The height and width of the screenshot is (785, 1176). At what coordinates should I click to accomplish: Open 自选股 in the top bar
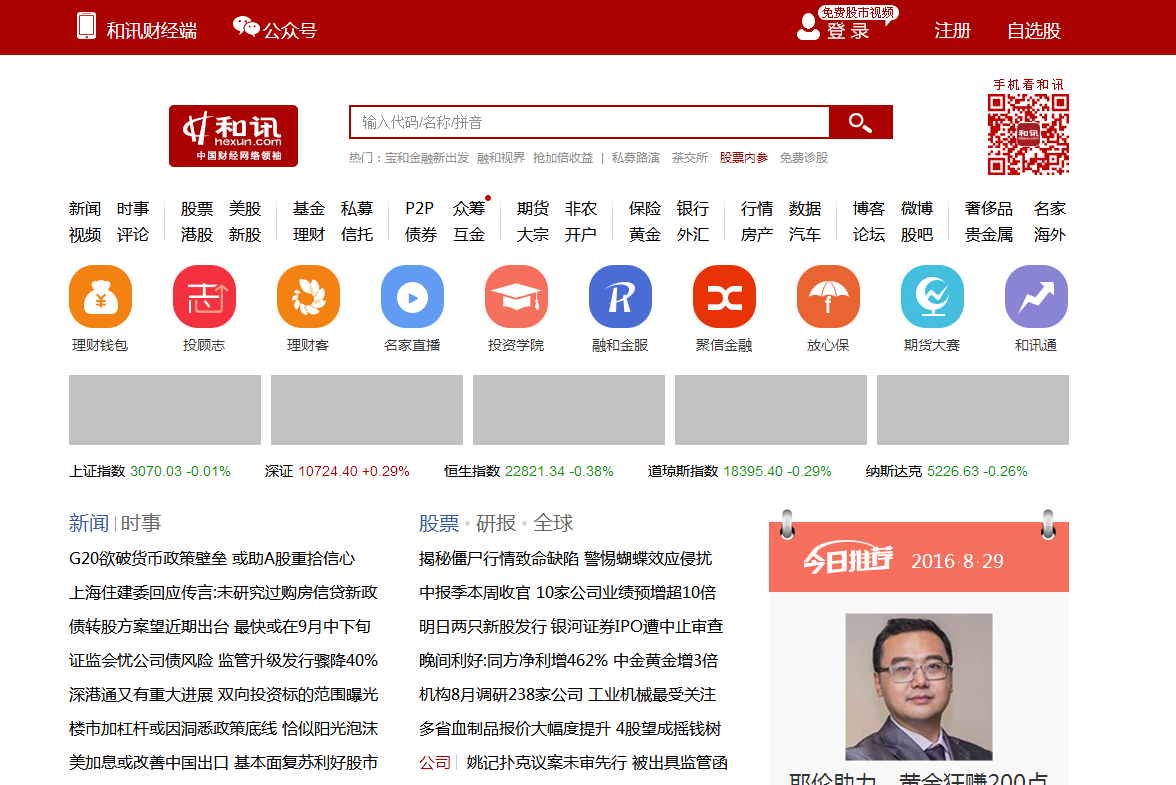pos(1033,31)
